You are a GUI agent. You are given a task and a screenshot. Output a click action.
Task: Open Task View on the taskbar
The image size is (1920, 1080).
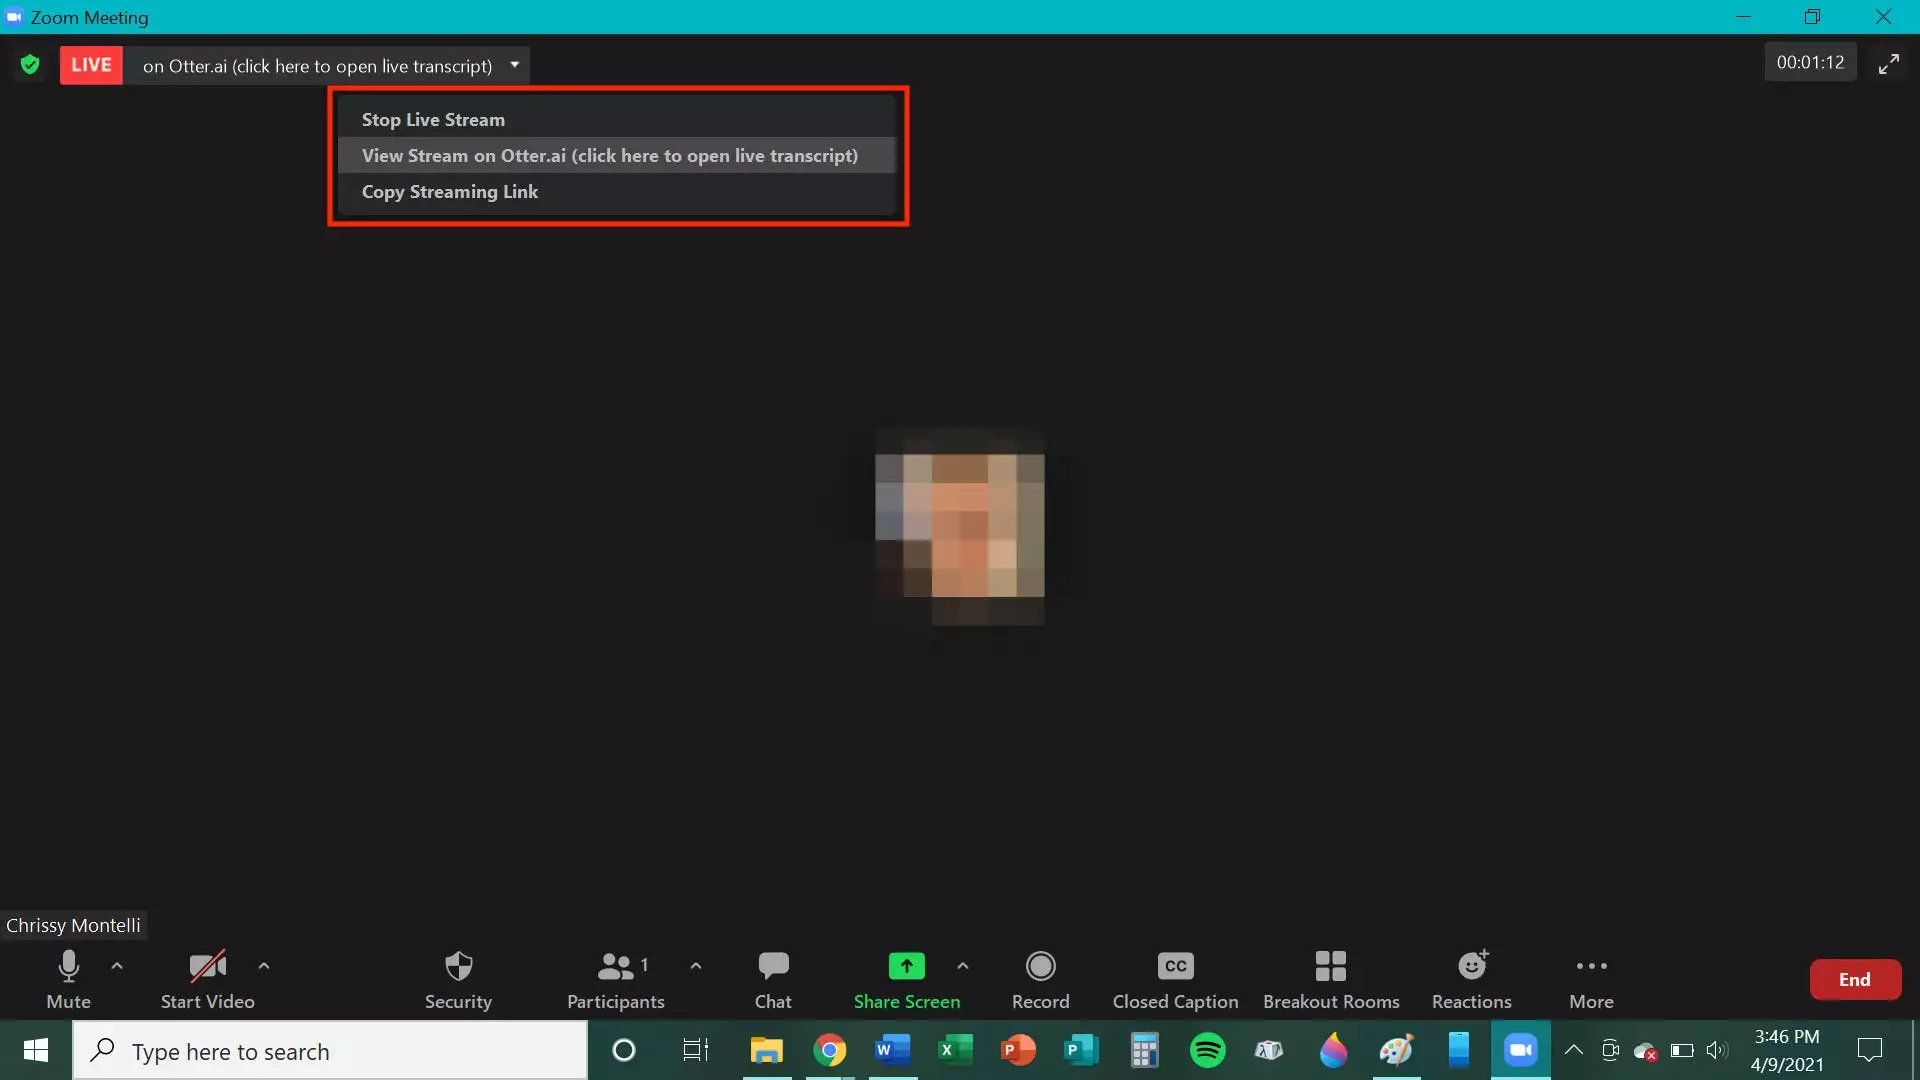tap(695, 1050)
